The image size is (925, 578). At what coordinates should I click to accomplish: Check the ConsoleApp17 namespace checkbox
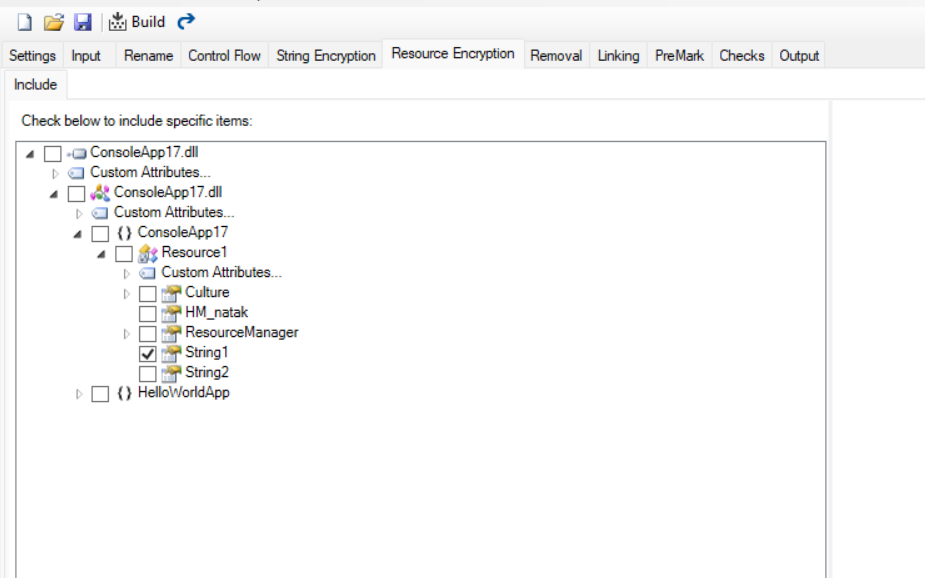pos(100,234)
